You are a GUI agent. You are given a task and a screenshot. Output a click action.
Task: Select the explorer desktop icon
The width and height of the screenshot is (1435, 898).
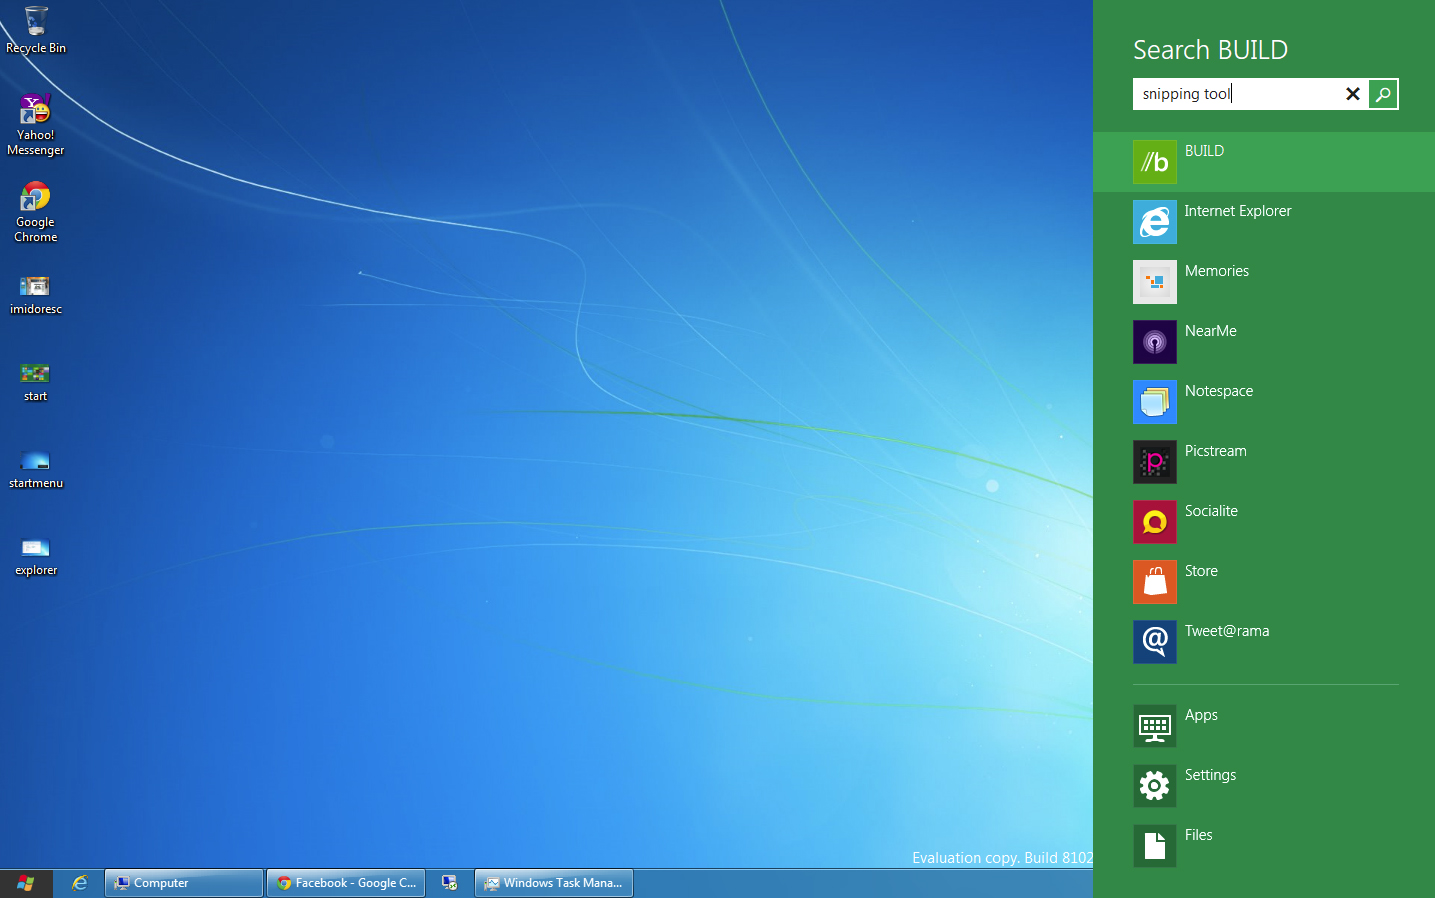click(x=36, y=556)
